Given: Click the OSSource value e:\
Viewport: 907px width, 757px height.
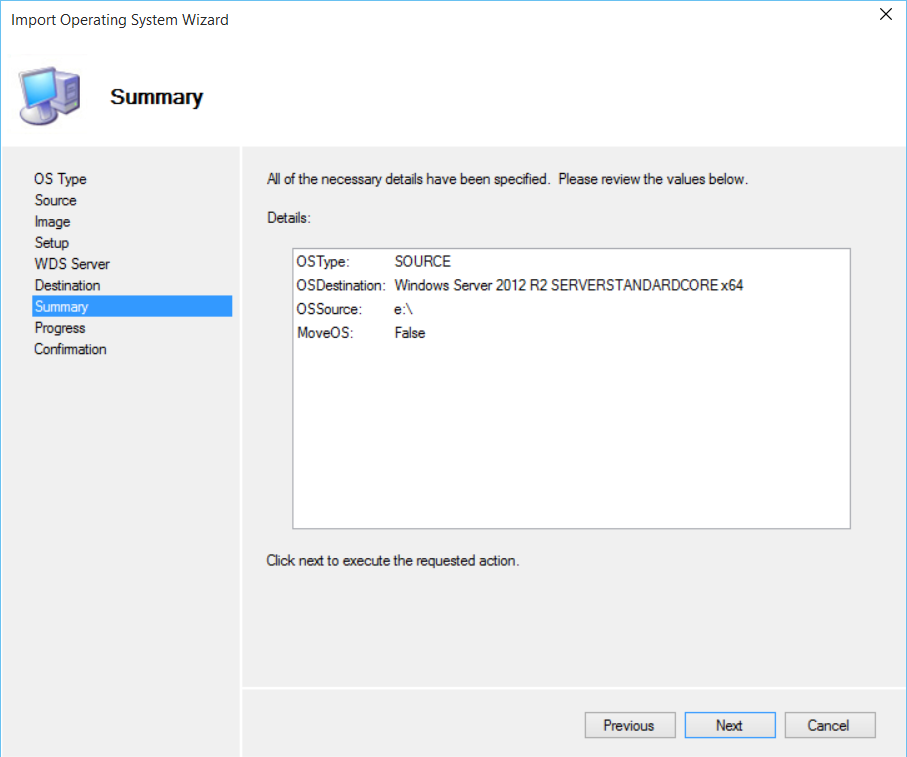Looking at the screenshot, I should tap(404, 309).
